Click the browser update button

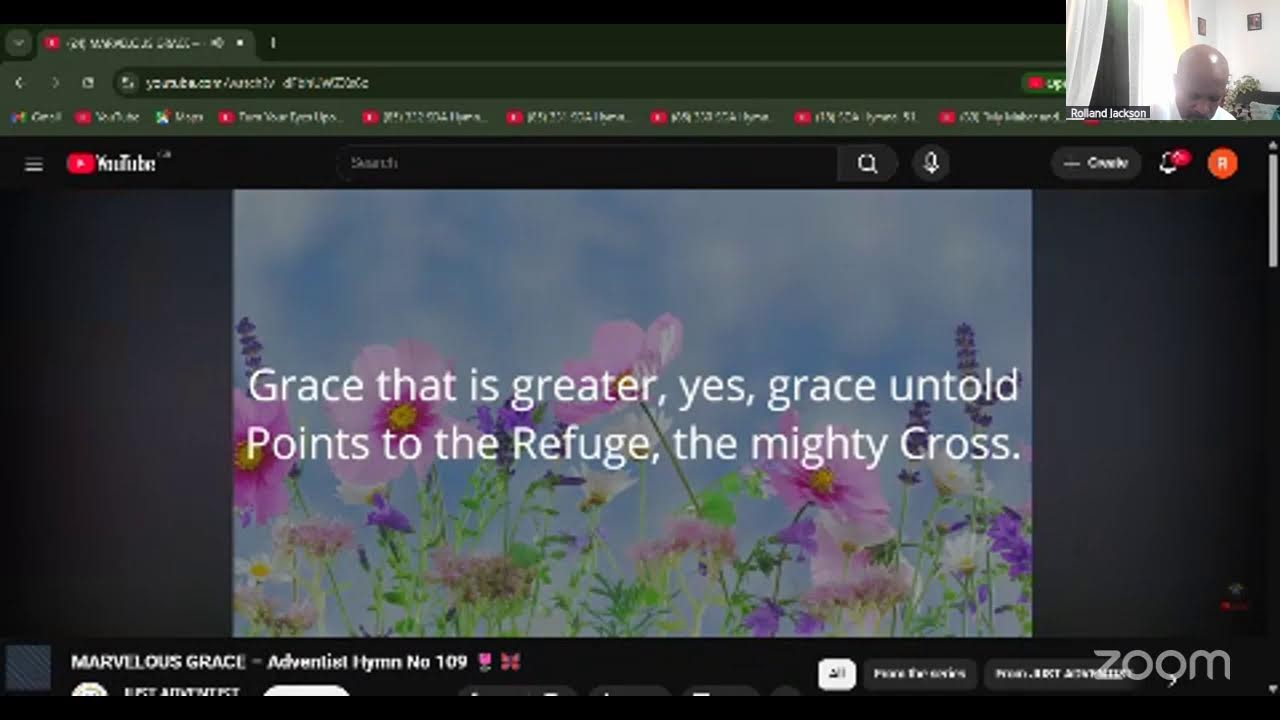(x=1044, y=83)
